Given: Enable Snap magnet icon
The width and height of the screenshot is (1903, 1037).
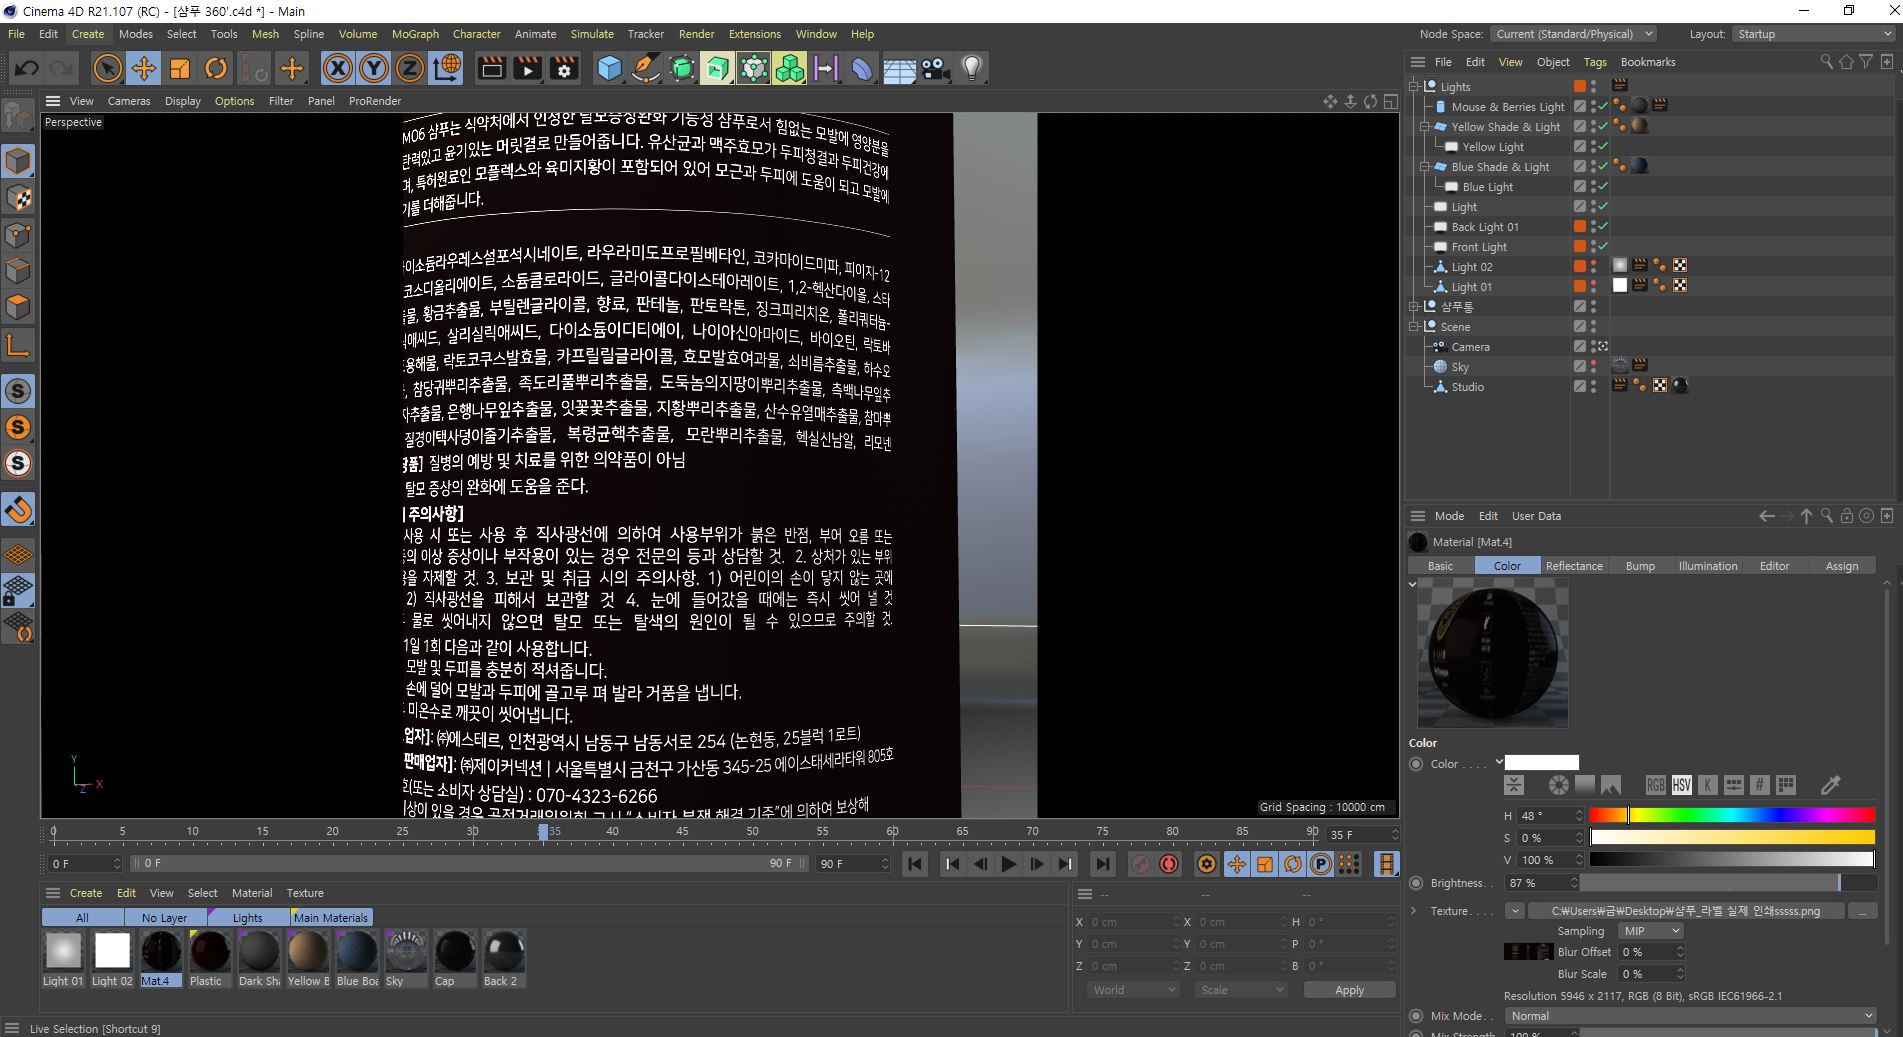Looking at the screenshot, I should [19, 510].
